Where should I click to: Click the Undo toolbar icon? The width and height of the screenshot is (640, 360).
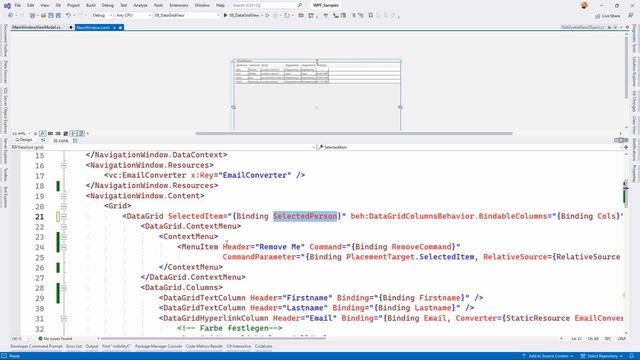click(x=69, y=15)
